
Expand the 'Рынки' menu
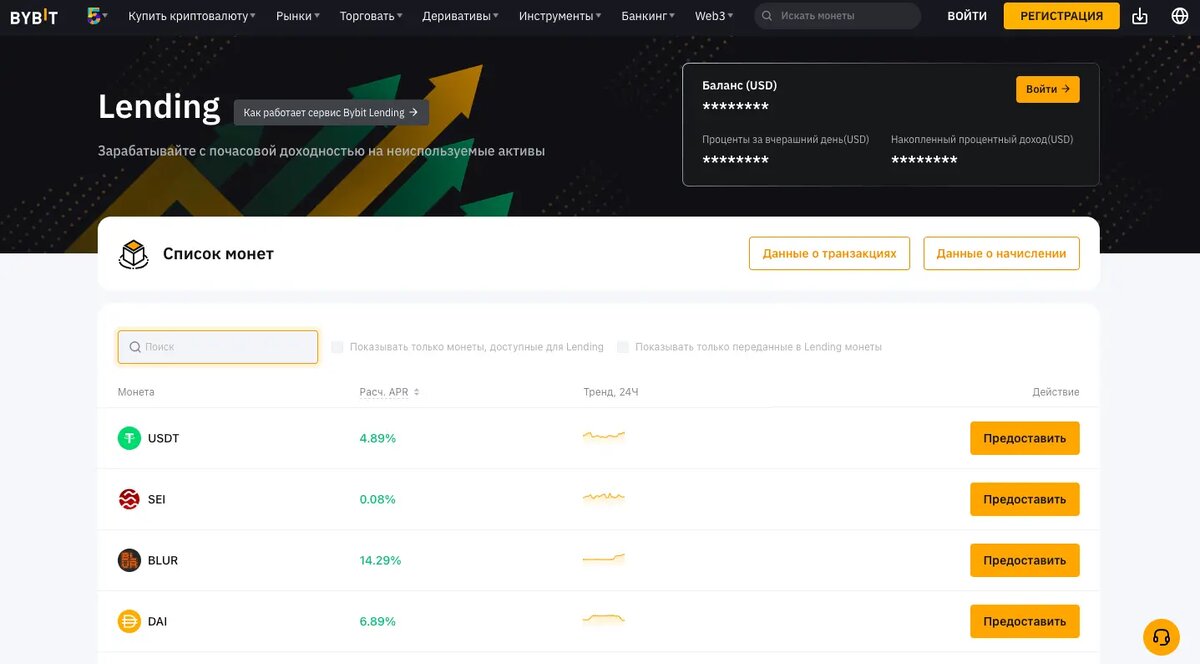[298, 16]
